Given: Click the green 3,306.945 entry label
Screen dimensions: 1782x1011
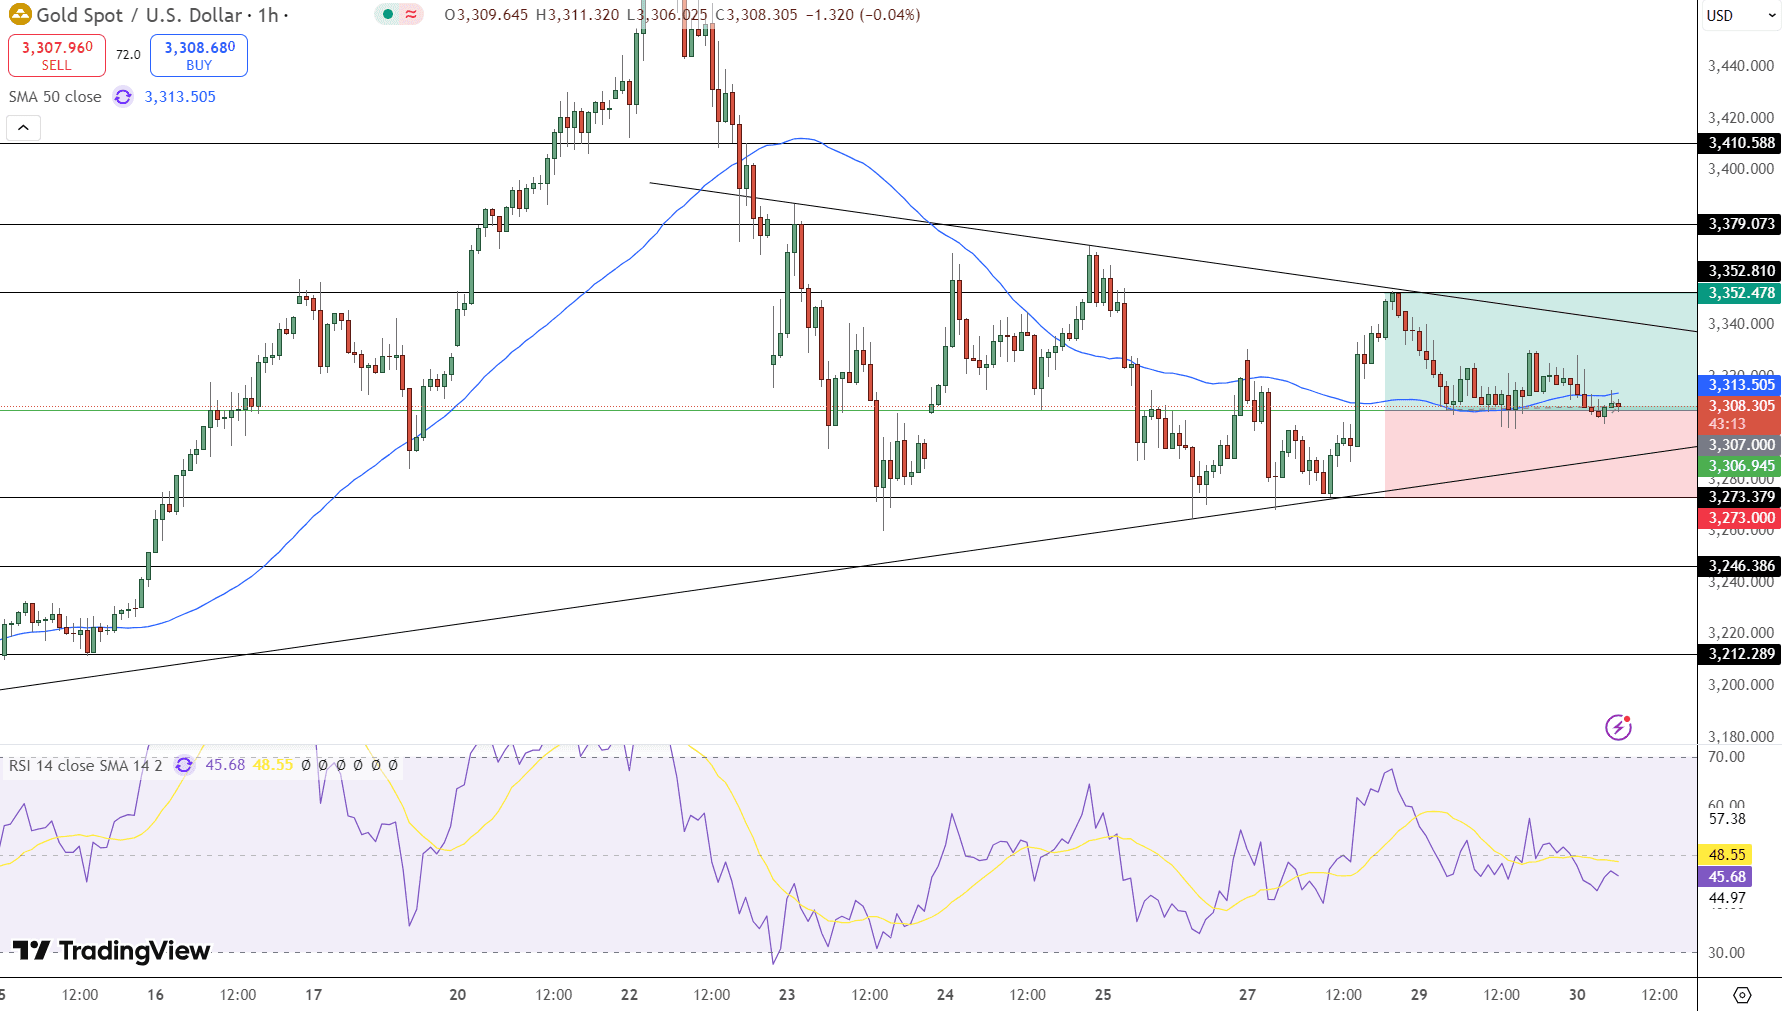Looking at the screenshot, I should pyautogui.click(x=1740, y=466).
